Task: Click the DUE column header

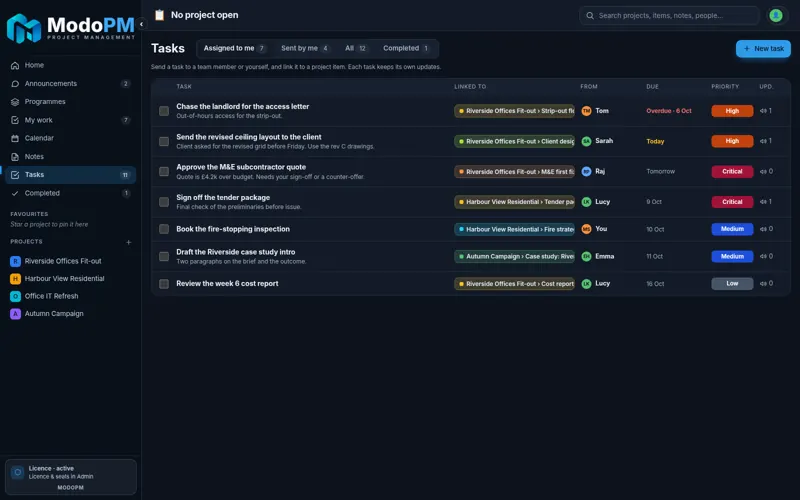Action: (x=652, y=87)
